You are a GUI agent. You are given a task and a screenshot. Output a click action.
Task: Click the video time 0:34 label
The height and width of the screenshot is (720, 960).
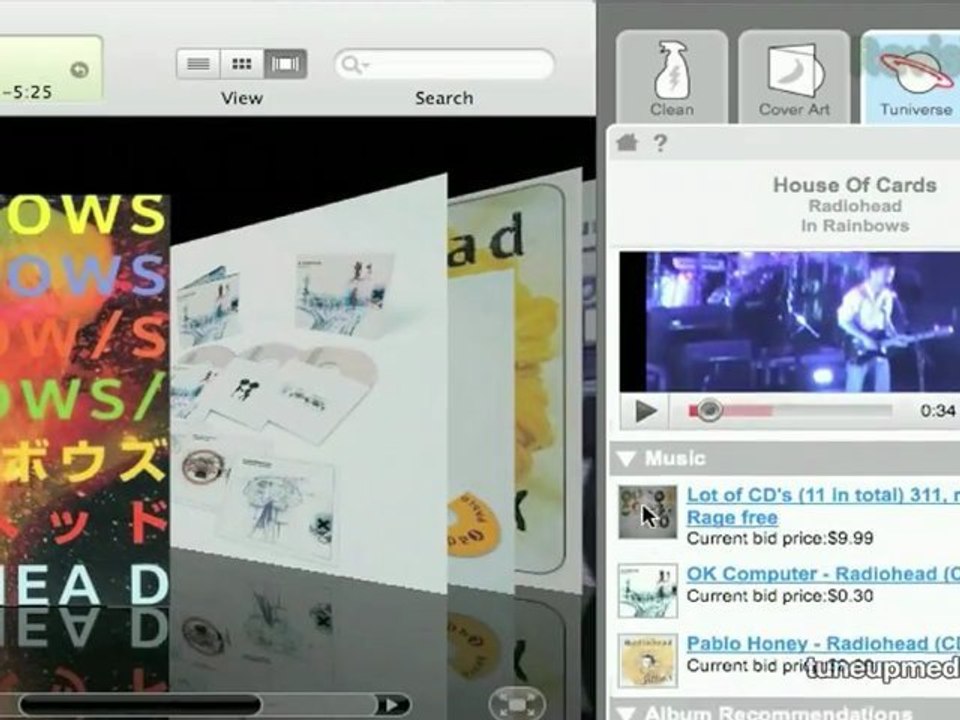938,410
